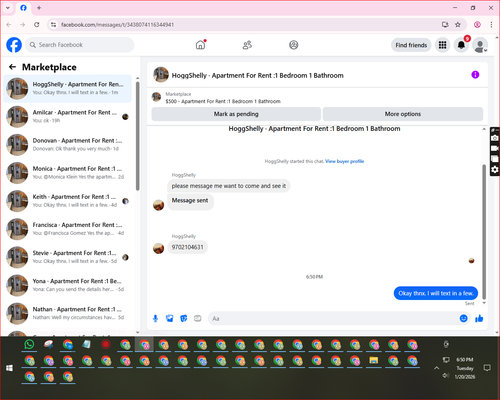Click the browser address bar URL
Screen dimensions: 500x400
coord(117,25)
